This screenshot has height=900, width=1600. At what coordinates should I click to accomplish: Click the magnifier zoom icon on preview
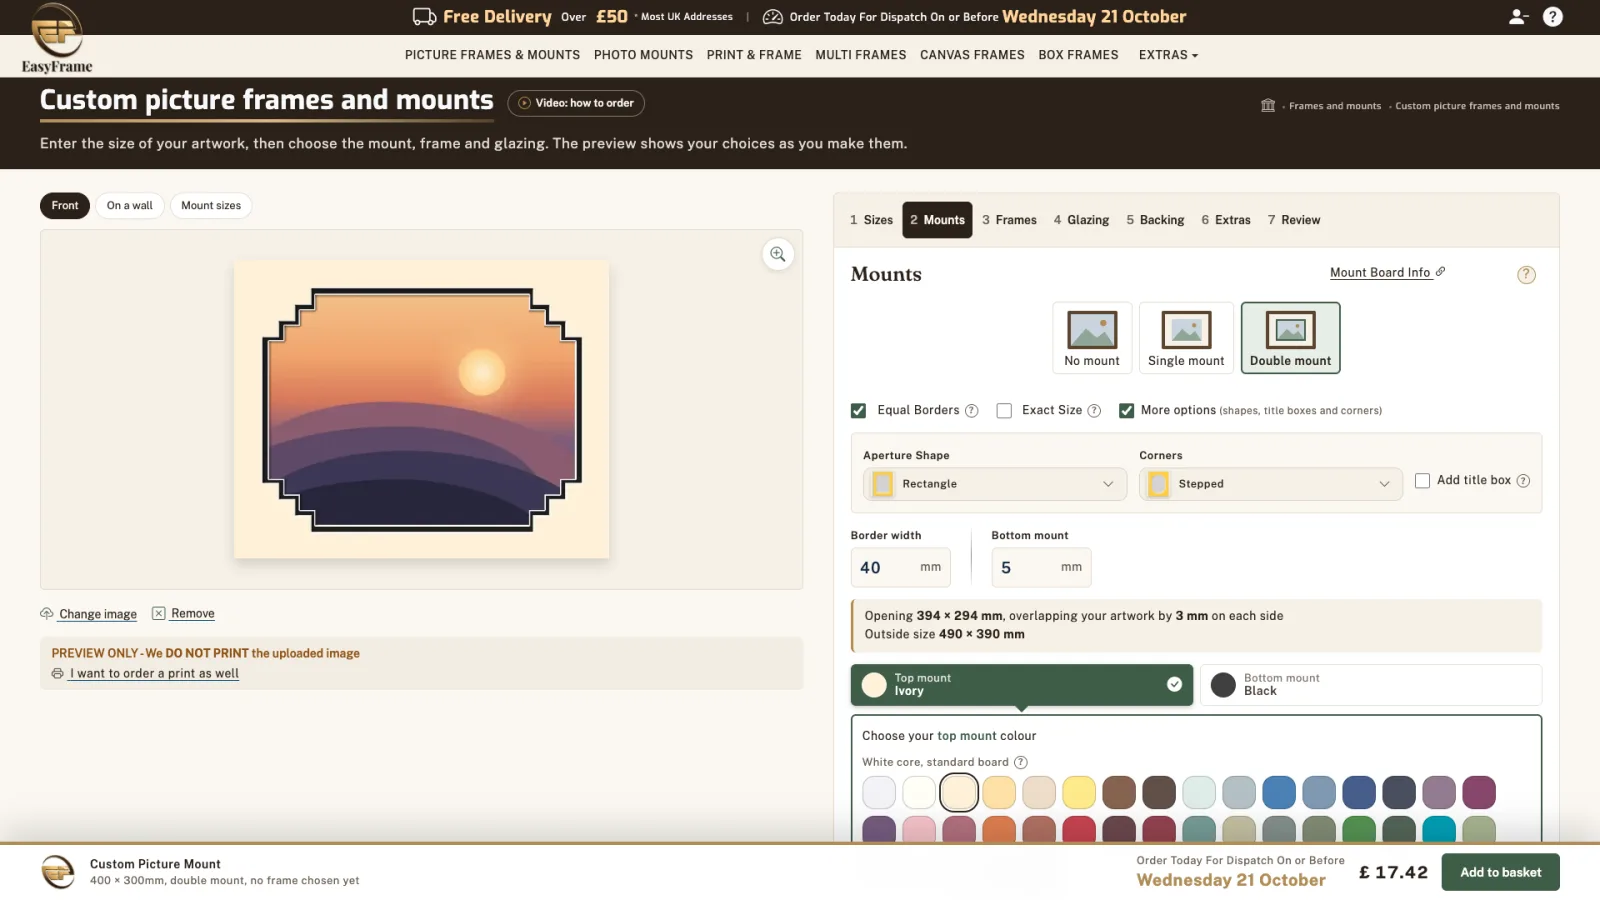point(778,254)
